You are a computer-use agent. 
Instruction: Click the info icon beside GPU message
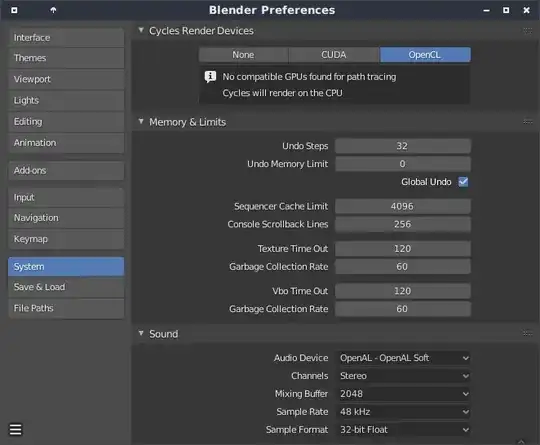click(x=210, y=76)
